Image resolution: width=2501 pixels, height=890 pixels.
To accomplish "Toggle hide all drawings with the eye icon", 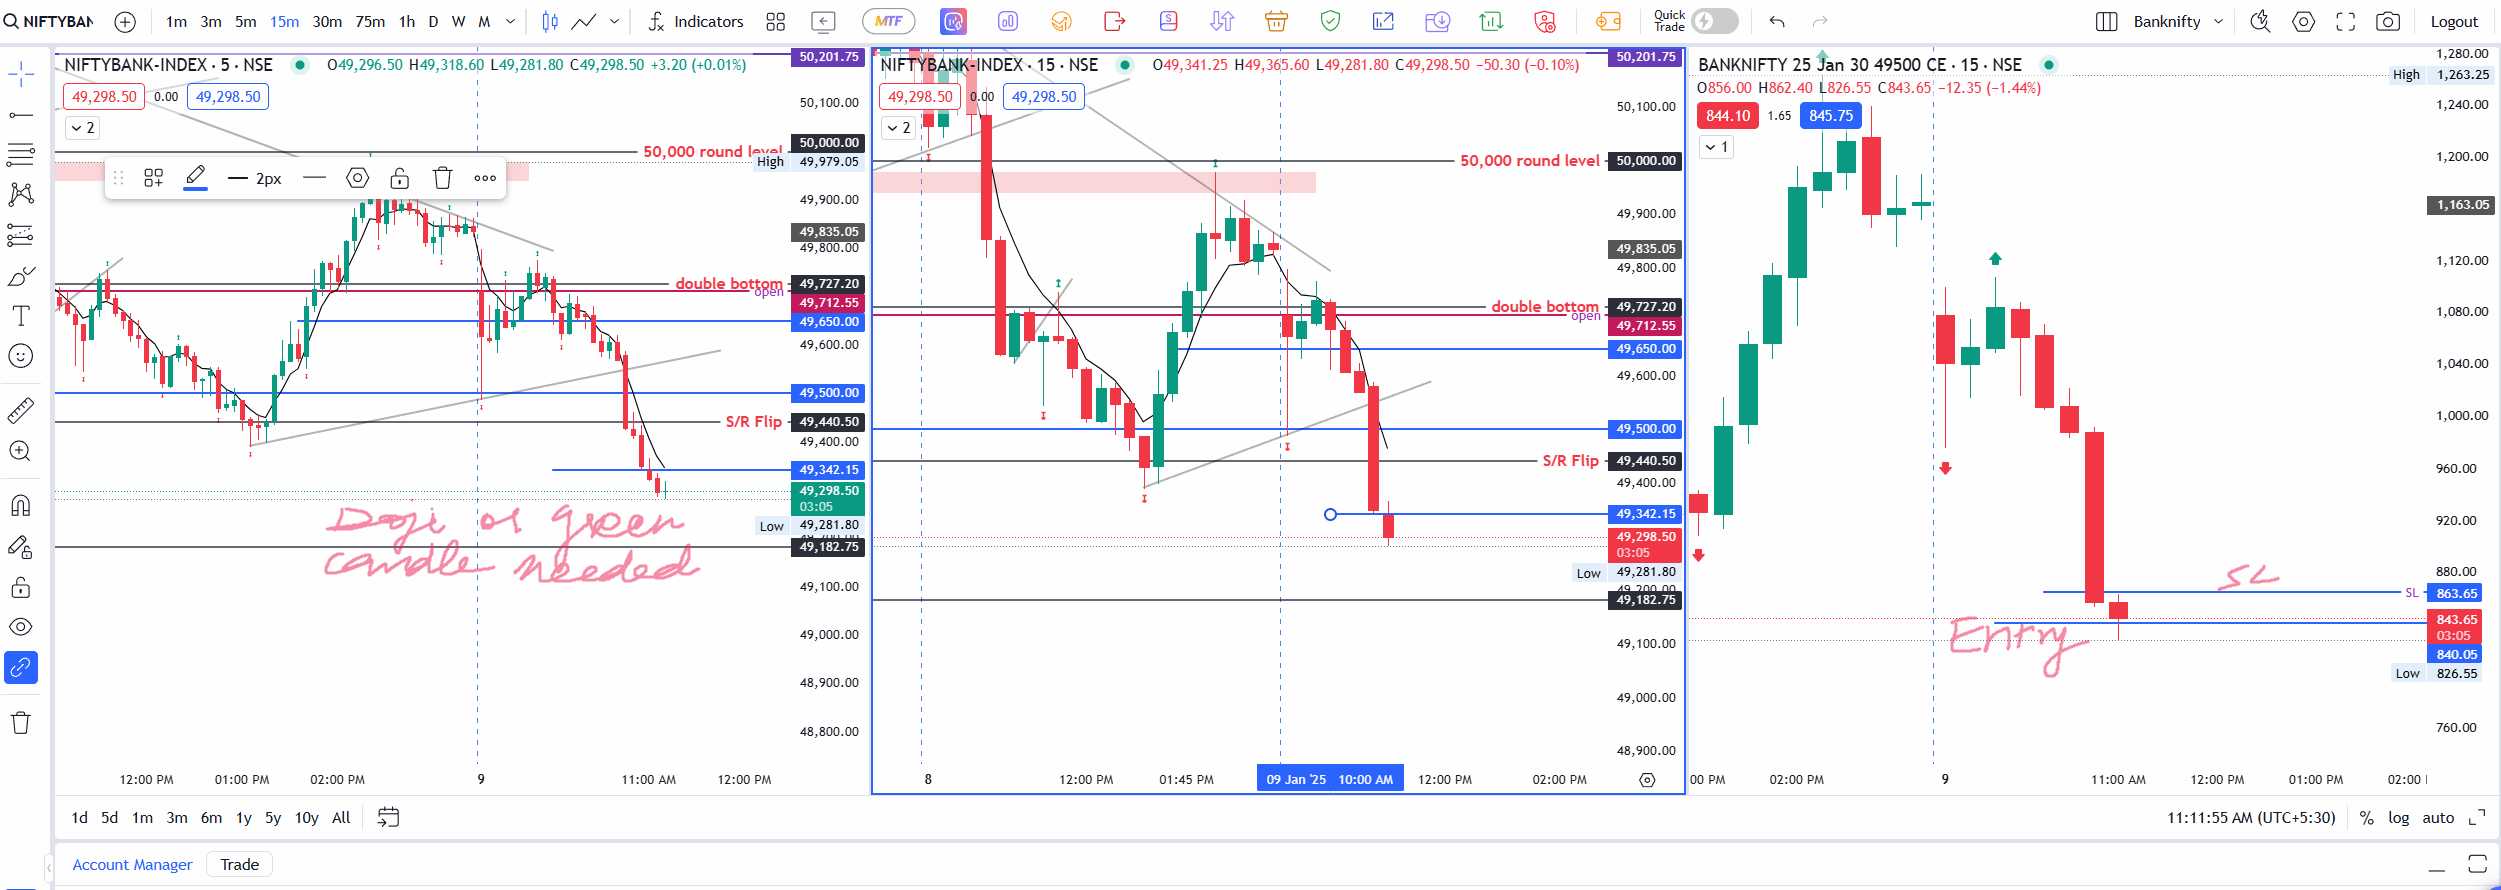I will coord(21,627).
